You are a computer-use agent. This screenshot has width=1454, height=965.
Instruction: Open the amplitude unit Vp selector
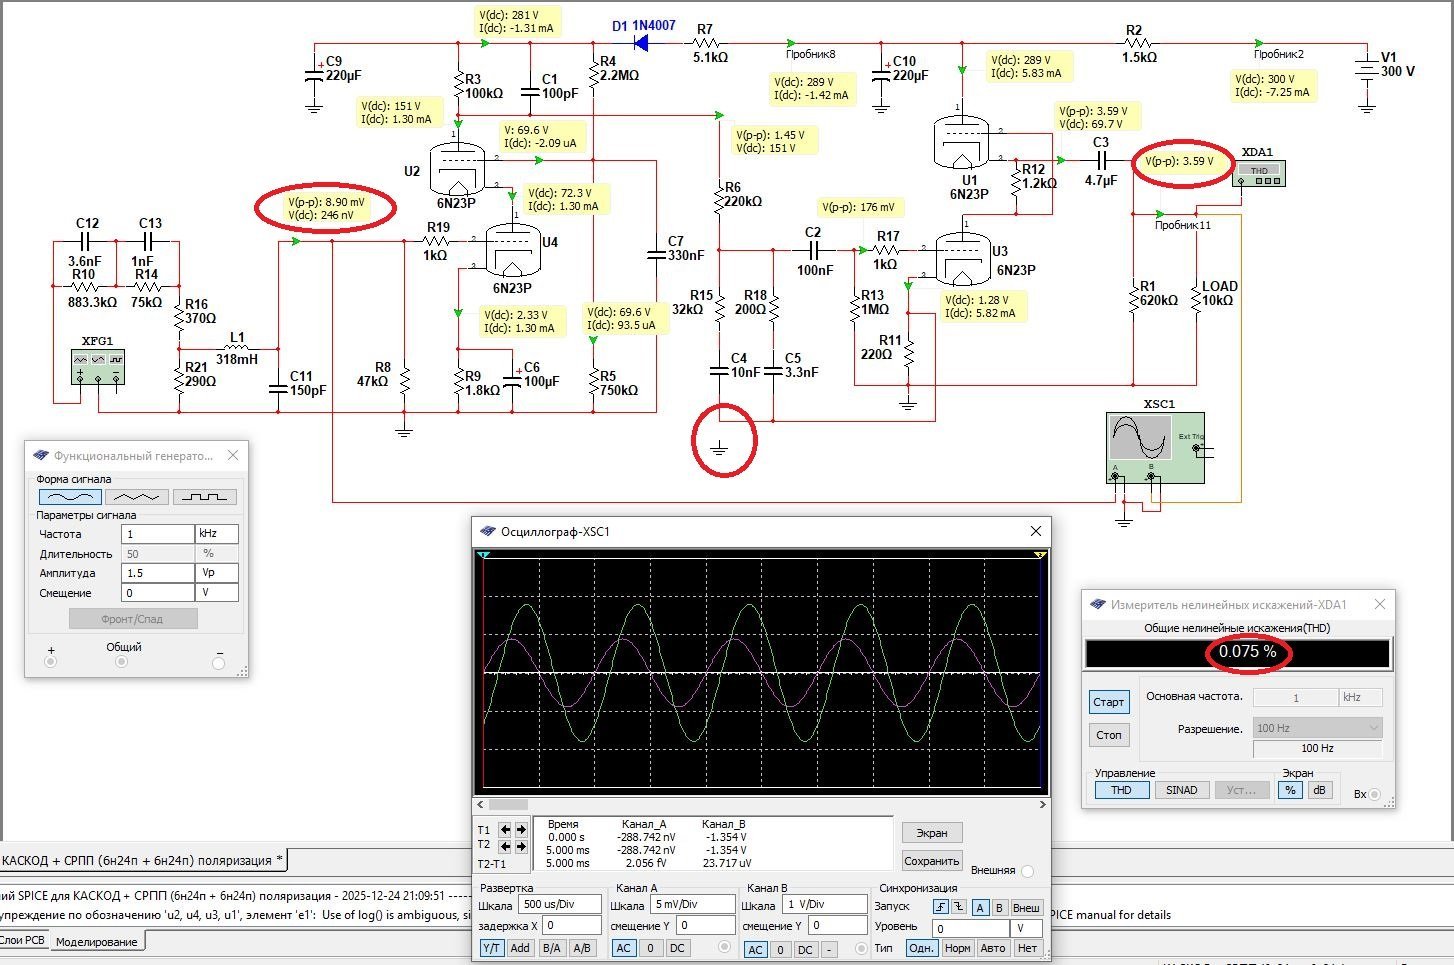pos(216,573)
